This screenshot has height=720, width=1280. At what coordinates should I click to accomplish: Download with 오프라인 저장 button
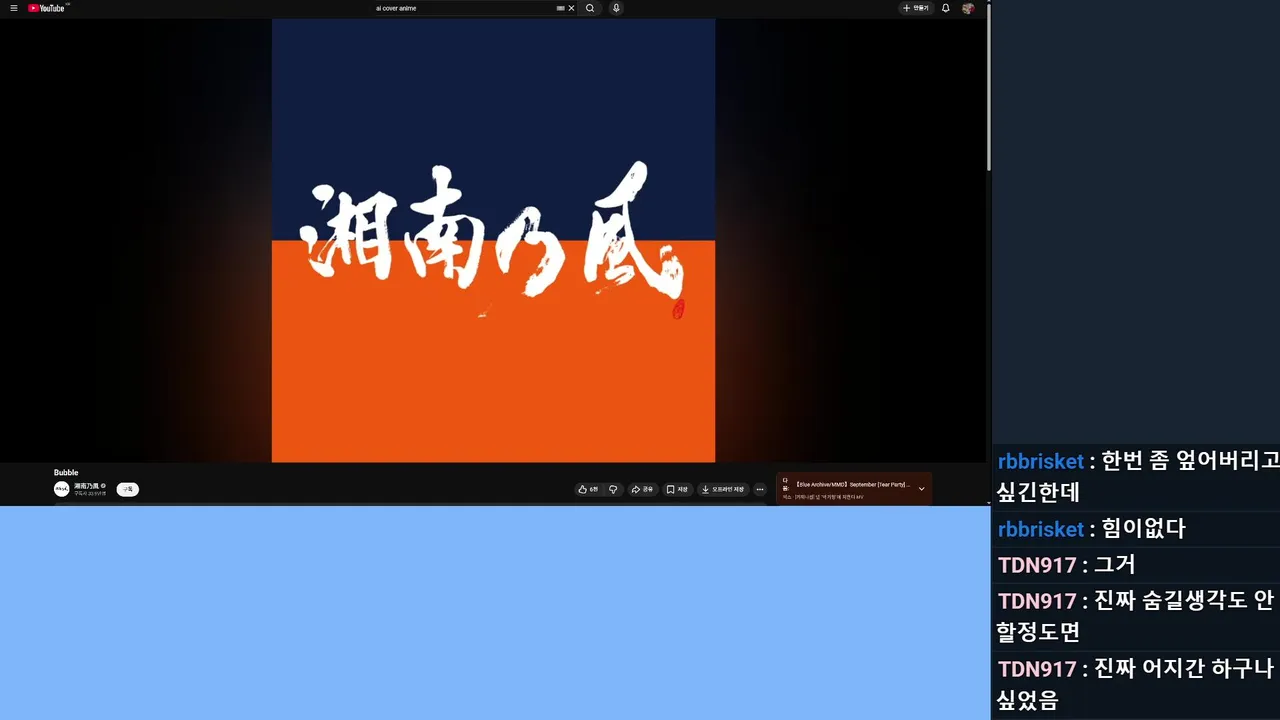[x=723, y=489]
